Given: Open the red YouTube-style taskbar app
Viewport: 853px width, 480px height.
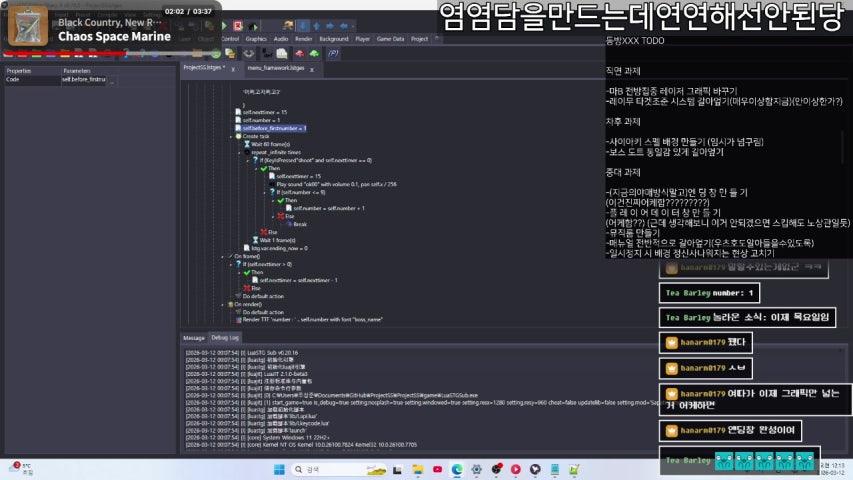Looking at the screenshot, I should tap(437, 469).
